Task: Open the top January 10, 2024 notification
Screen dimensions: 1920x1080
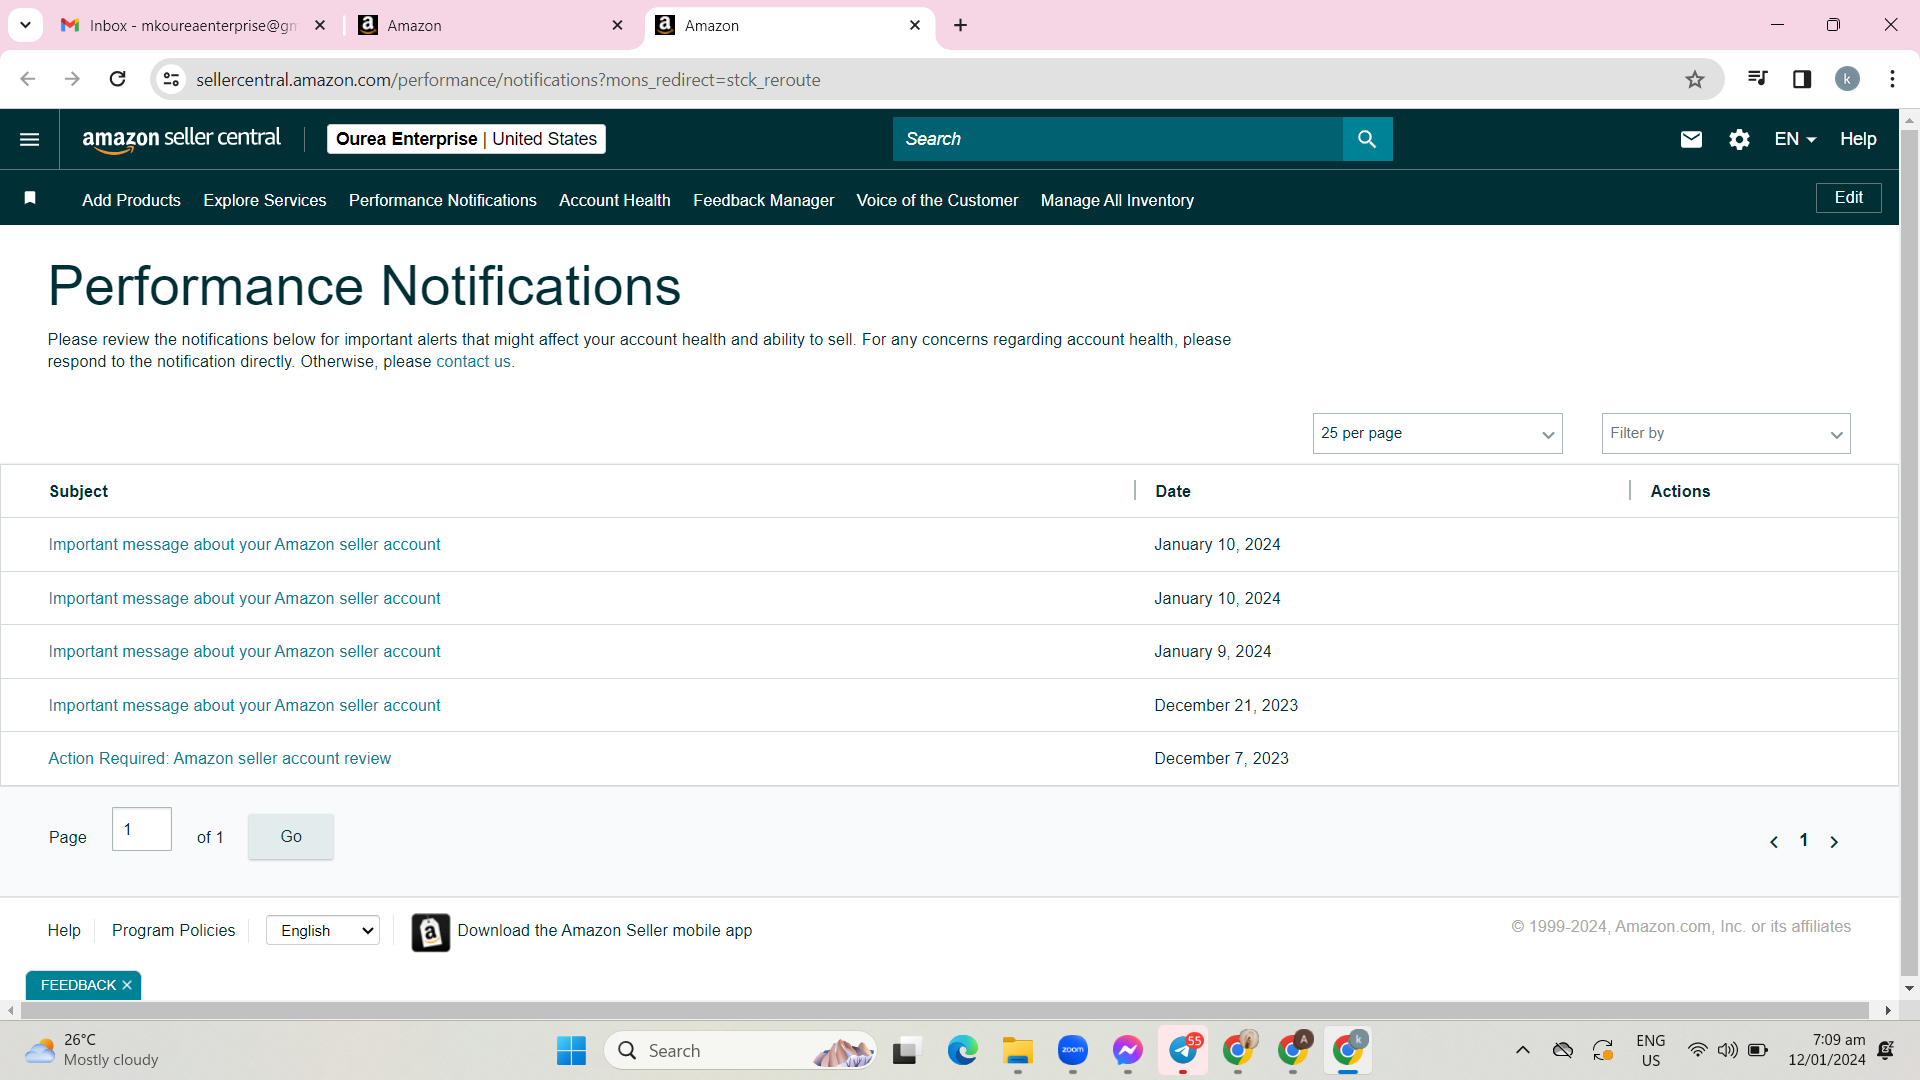Action: [x=245, y=545]
